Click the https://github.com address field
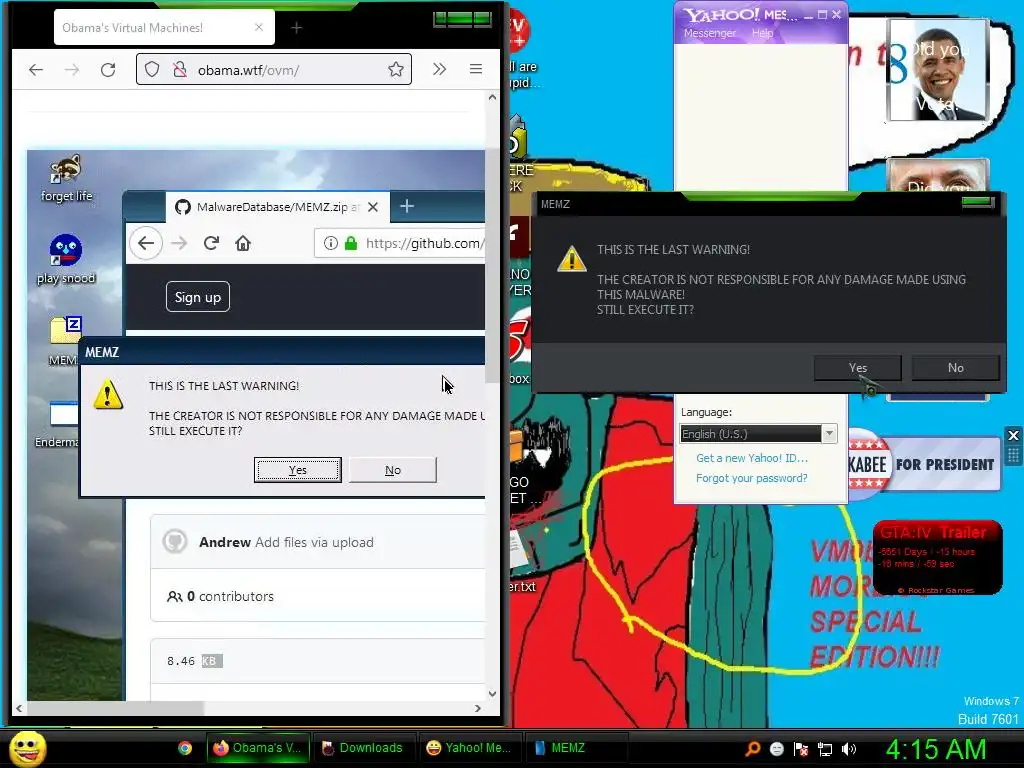This screenshot has height=768, width=1024. (x=400, y=244)
